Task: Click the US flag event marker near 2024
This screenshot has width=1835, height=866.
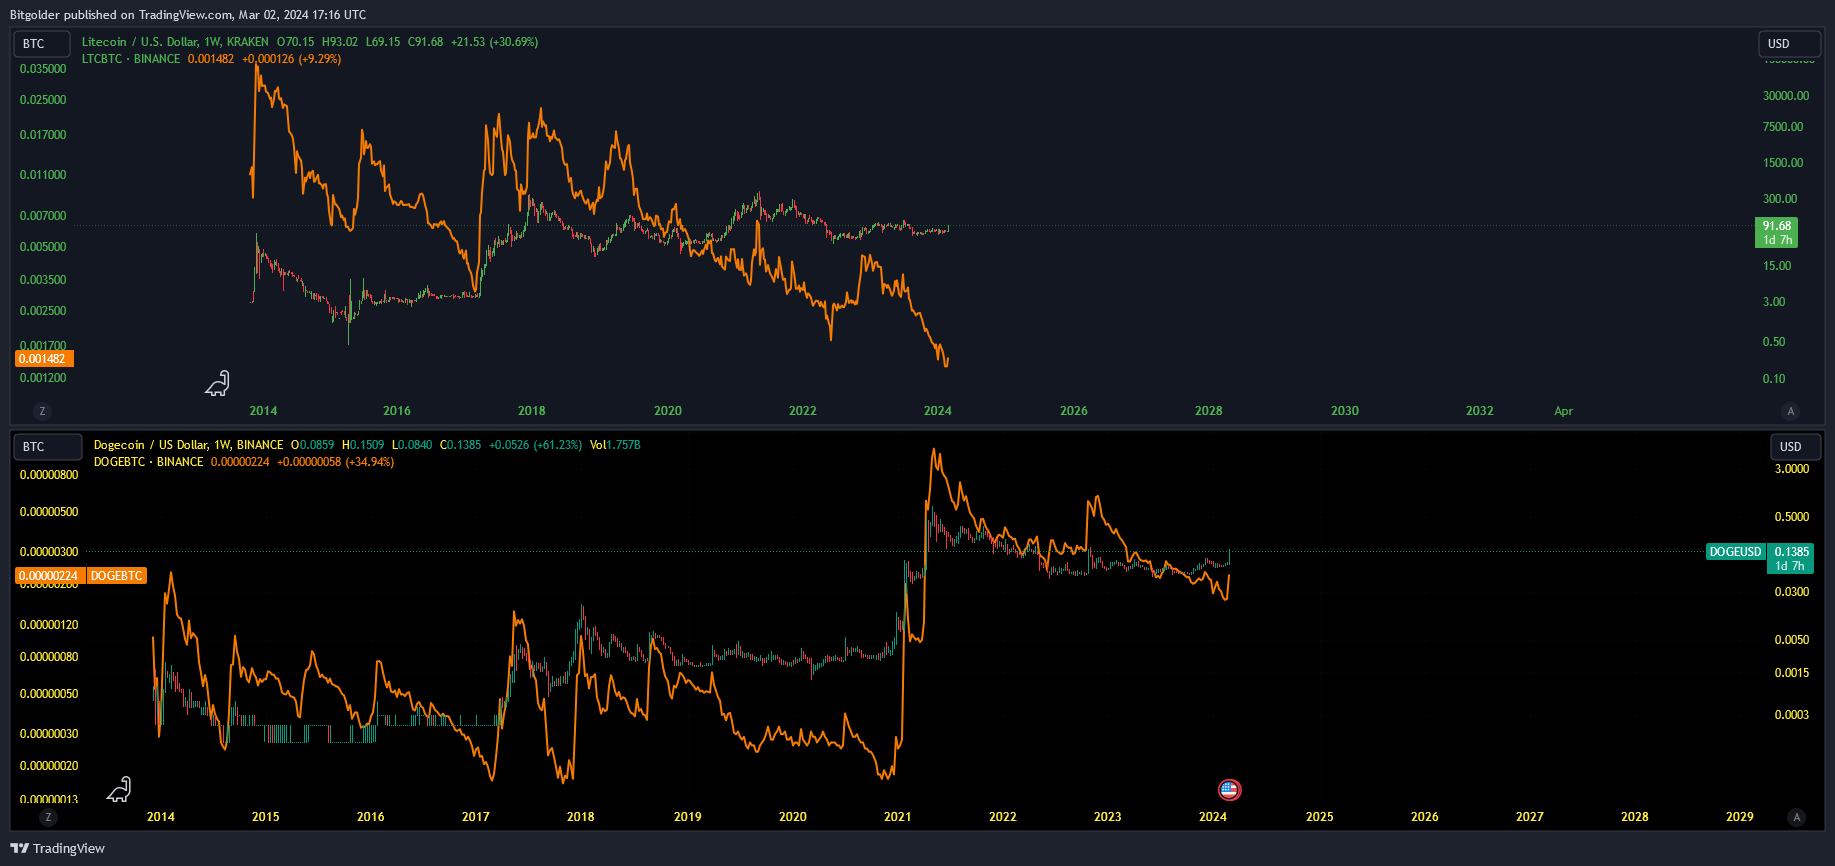Action: (1229, 790)
